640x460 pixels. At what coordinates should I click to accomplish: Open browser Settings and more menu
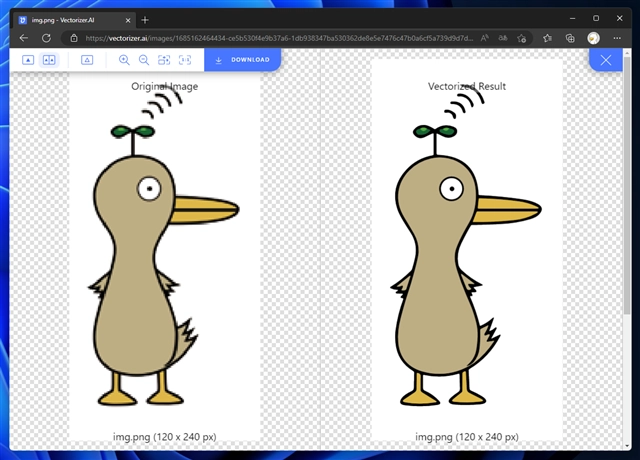(617, 38)
